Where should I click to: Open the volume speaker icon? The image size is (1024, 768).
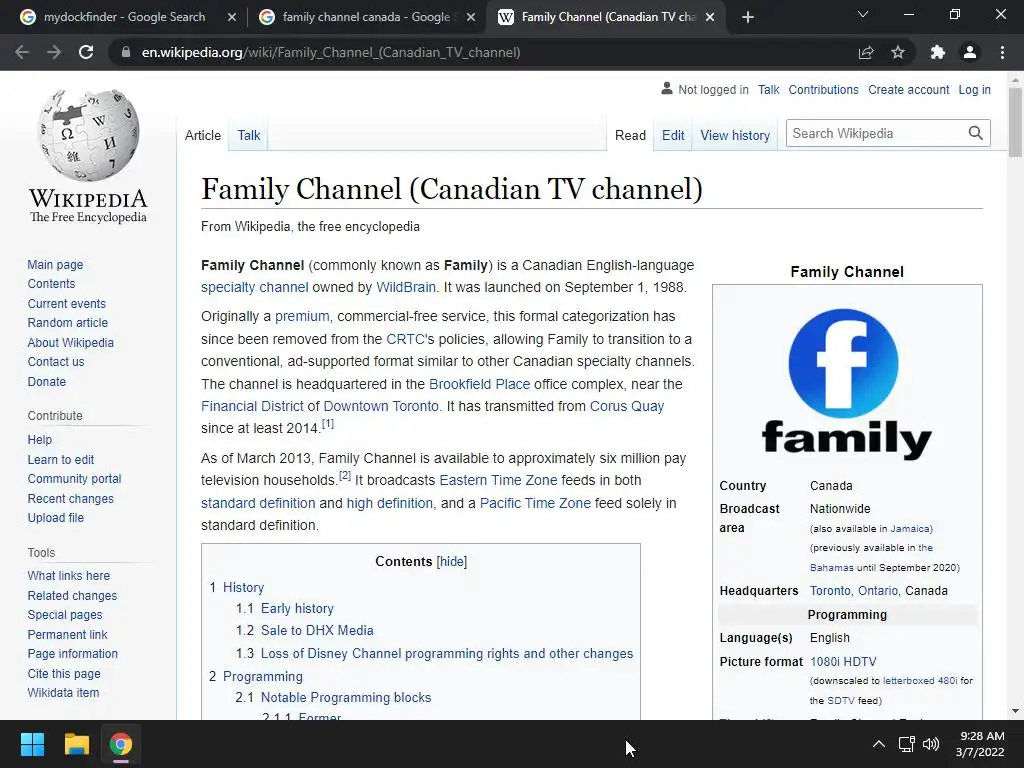[931, 744]
